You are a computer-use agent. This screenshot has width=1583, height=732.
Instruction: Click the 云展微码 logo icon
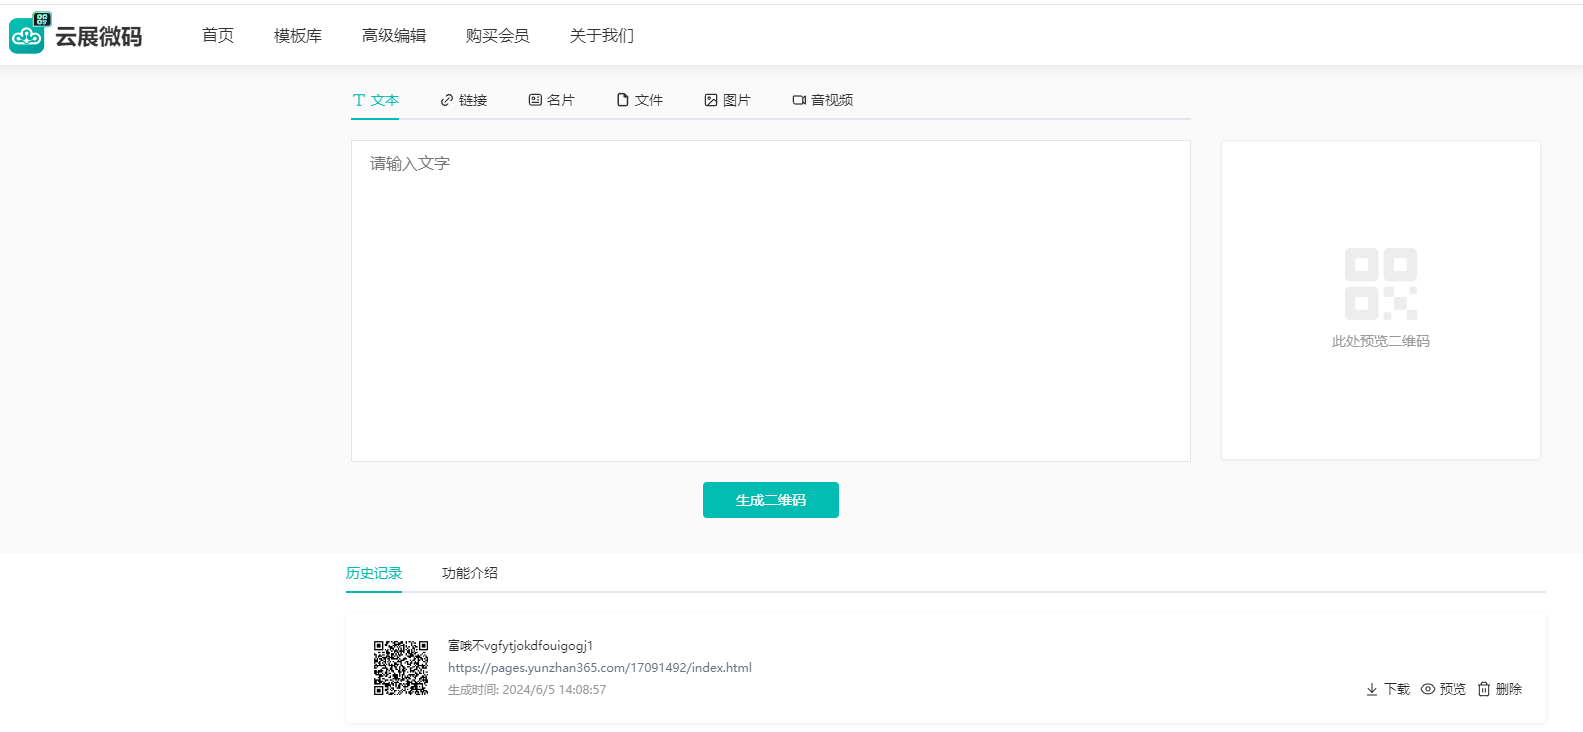click(29, 33)
